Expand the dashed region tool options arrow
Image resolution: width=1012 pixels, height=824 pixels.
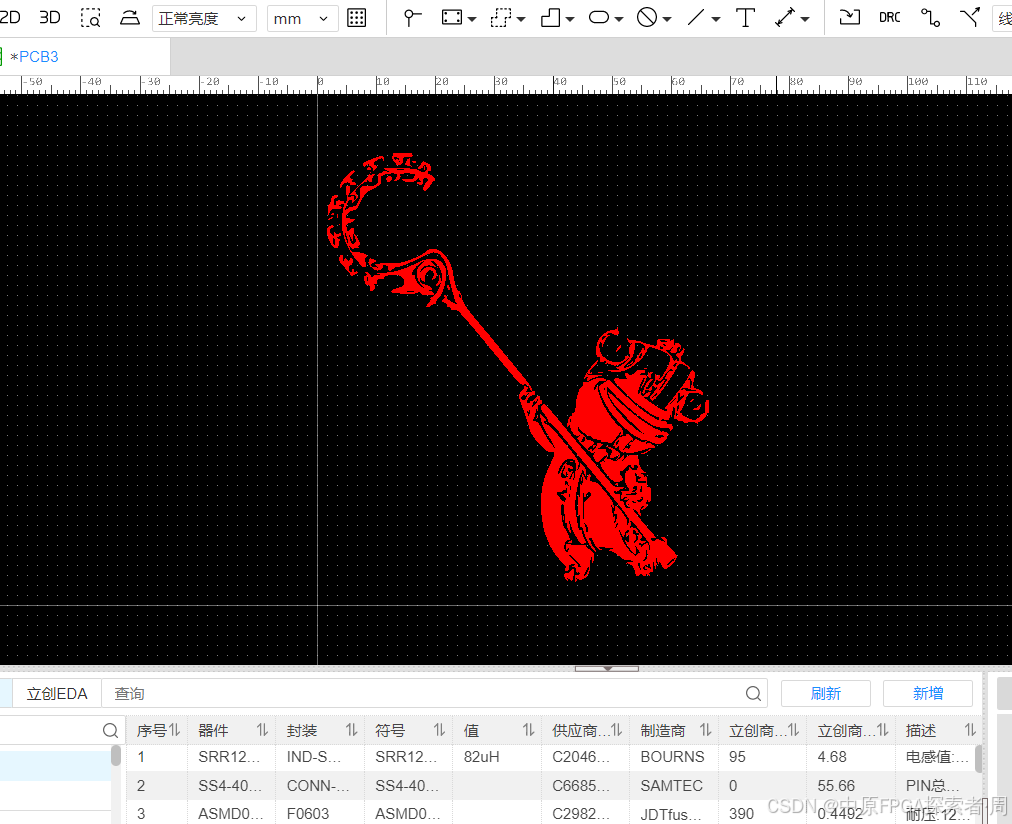pos(521,19)
